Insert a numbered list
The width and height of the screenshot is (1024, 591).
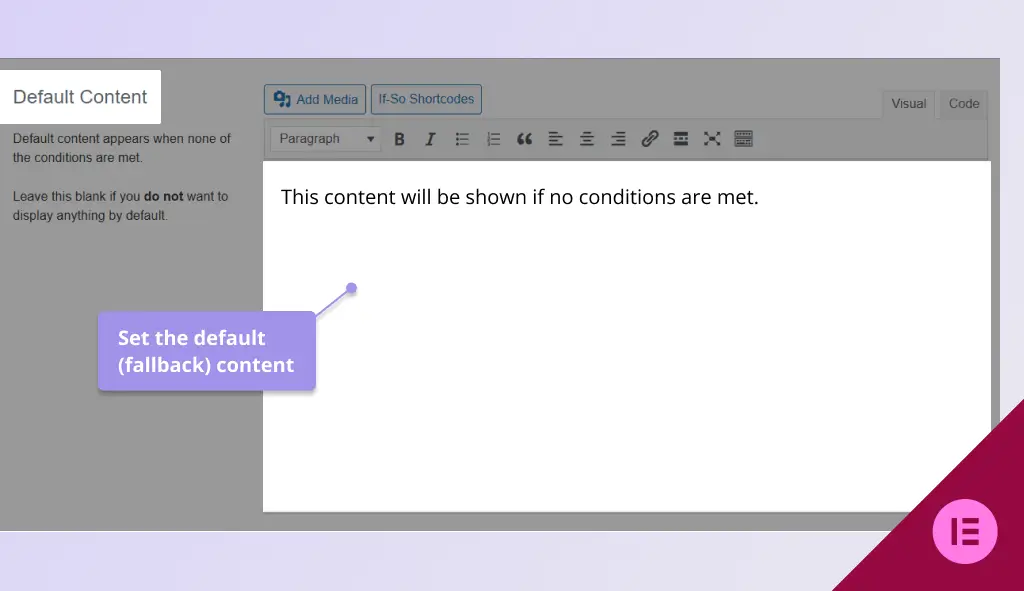point(493,138)
